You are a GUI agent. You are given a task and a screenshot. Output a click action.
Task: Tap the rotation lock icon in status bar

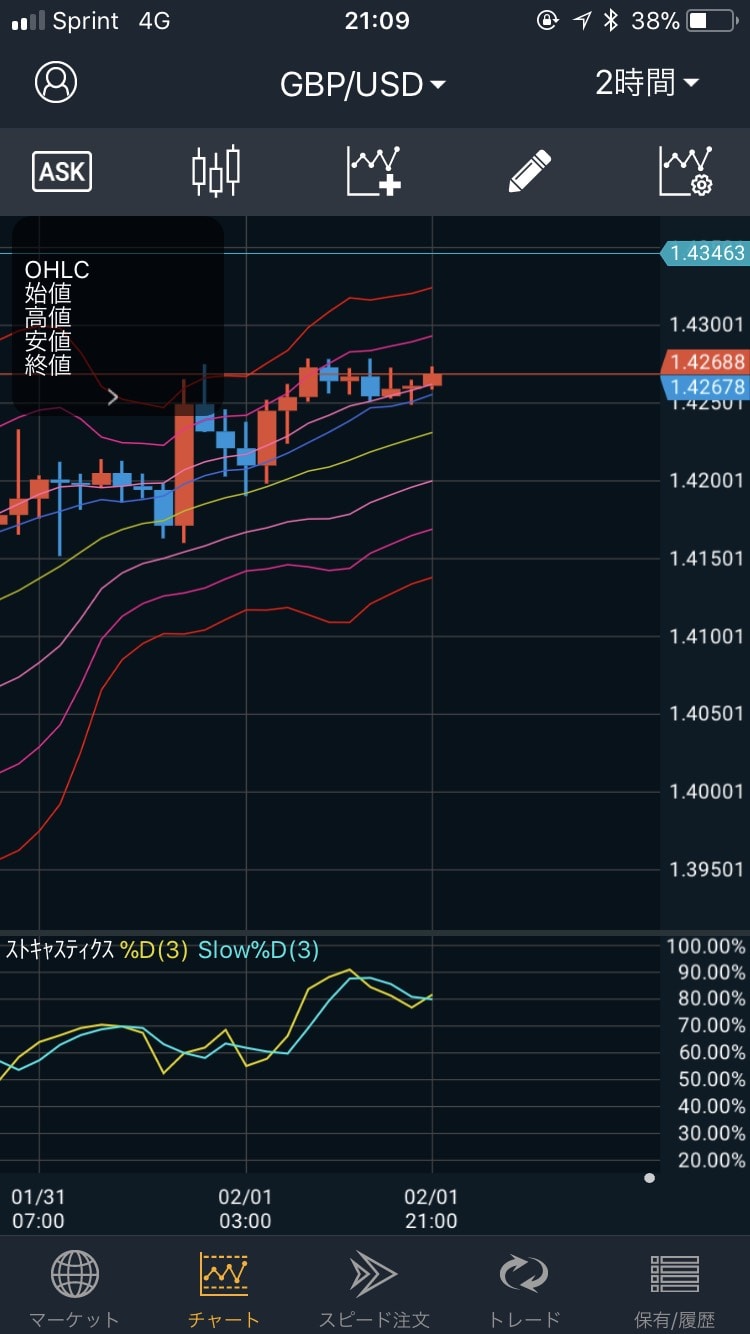click(x=547, y=20)
